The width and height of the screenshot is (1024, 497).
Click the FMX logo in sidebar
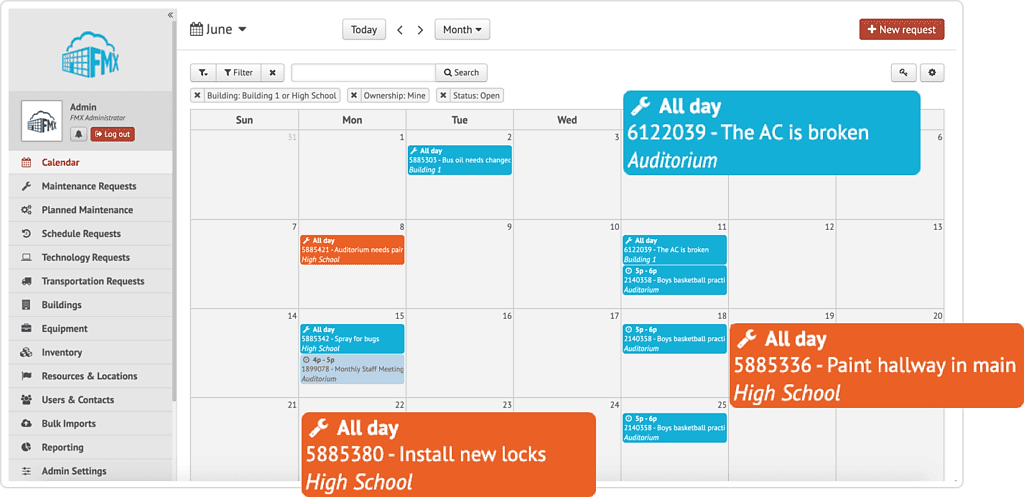pyautogui.click(x=90, y=56)
